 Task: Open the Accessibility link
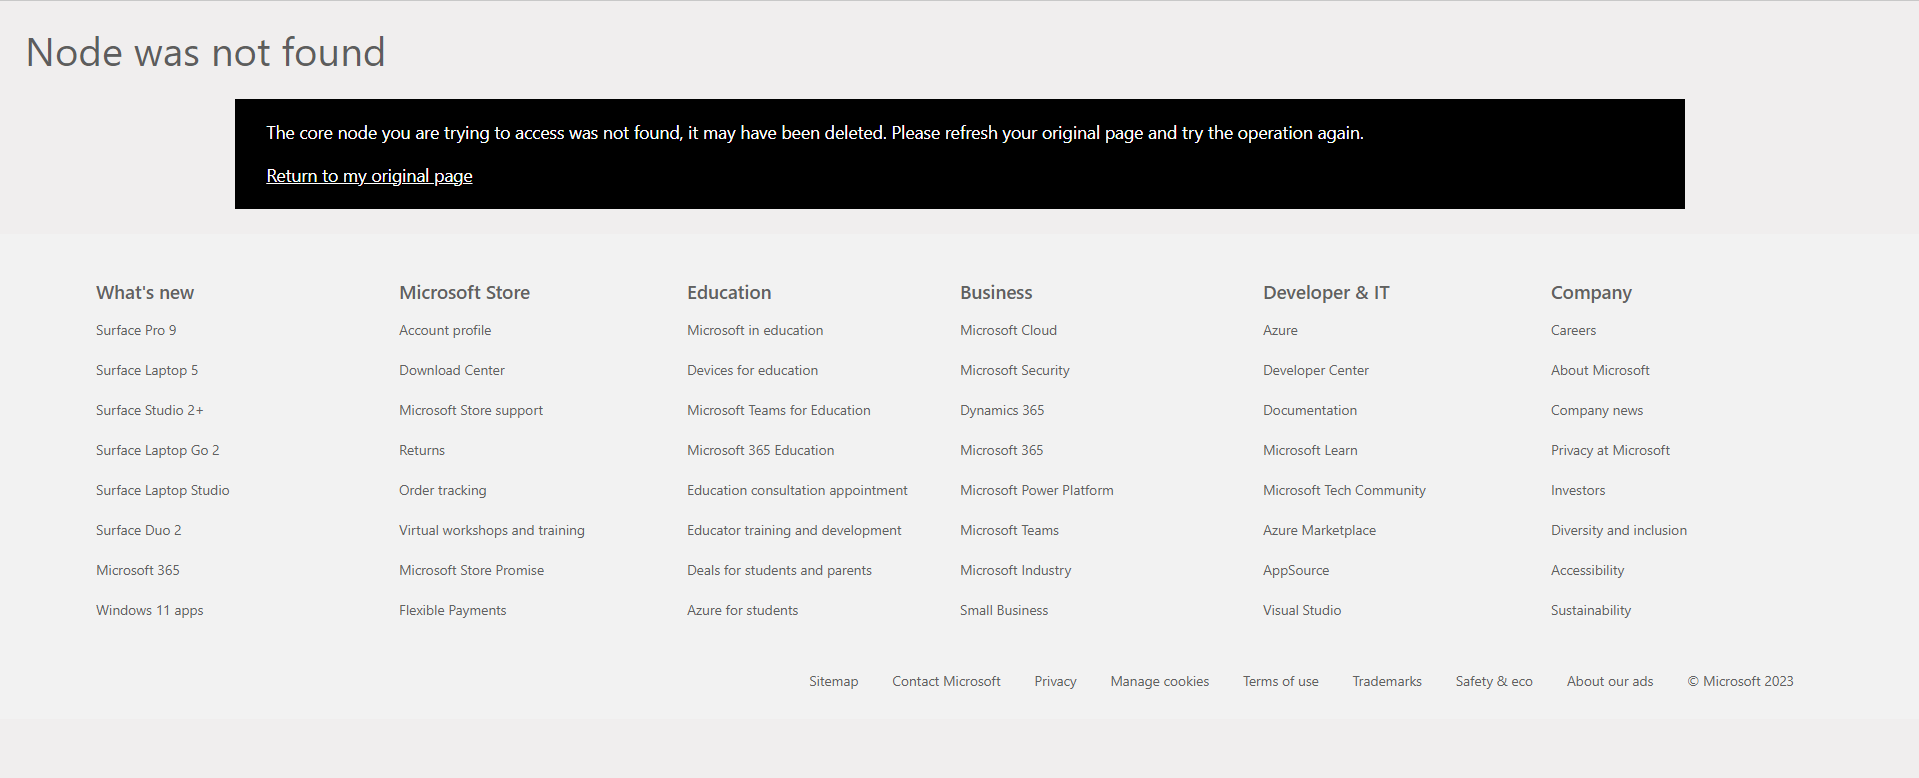point(1587,570)
